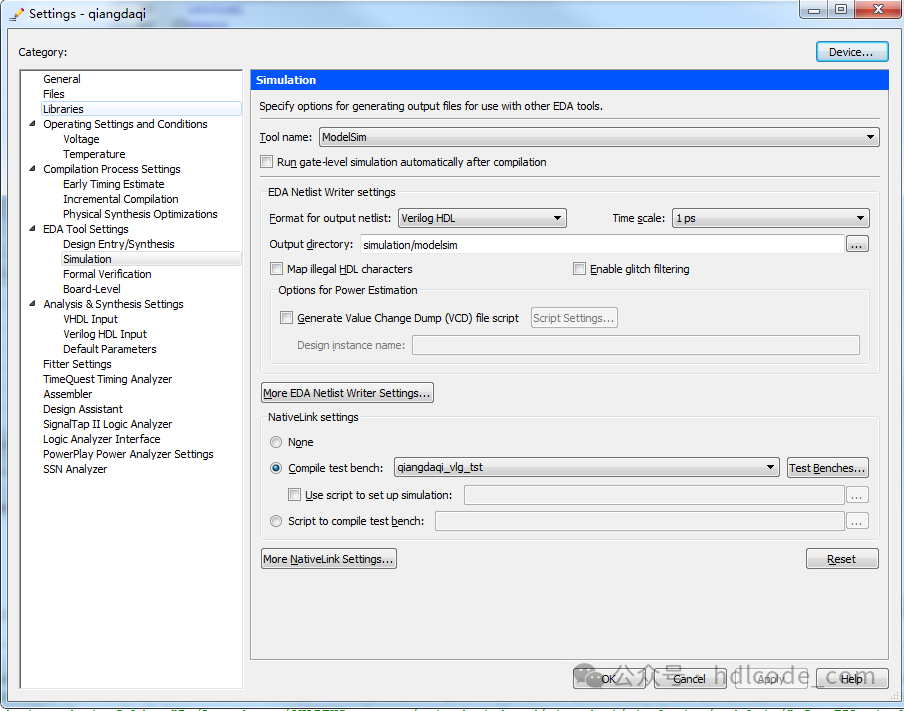Screen dimensions: 904x711
Task: Open Verilog HDL Input settings
Action: [105, 334]
